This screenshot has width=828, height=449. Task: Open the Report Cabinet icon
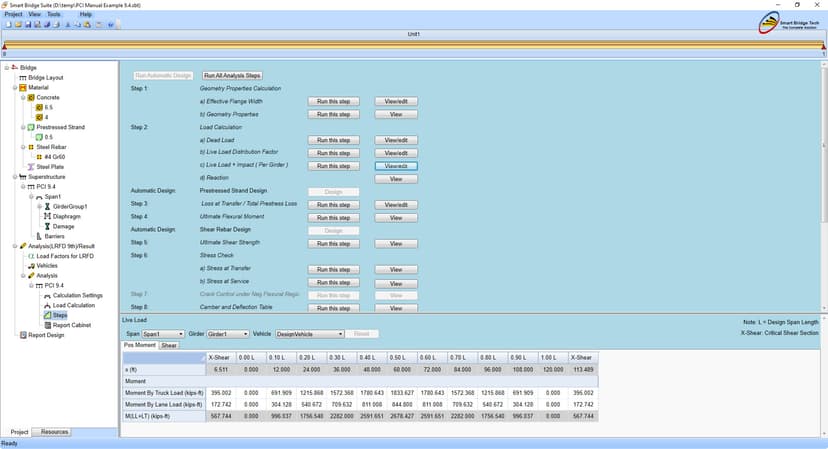pyautogui.click(x=48, y=325)
